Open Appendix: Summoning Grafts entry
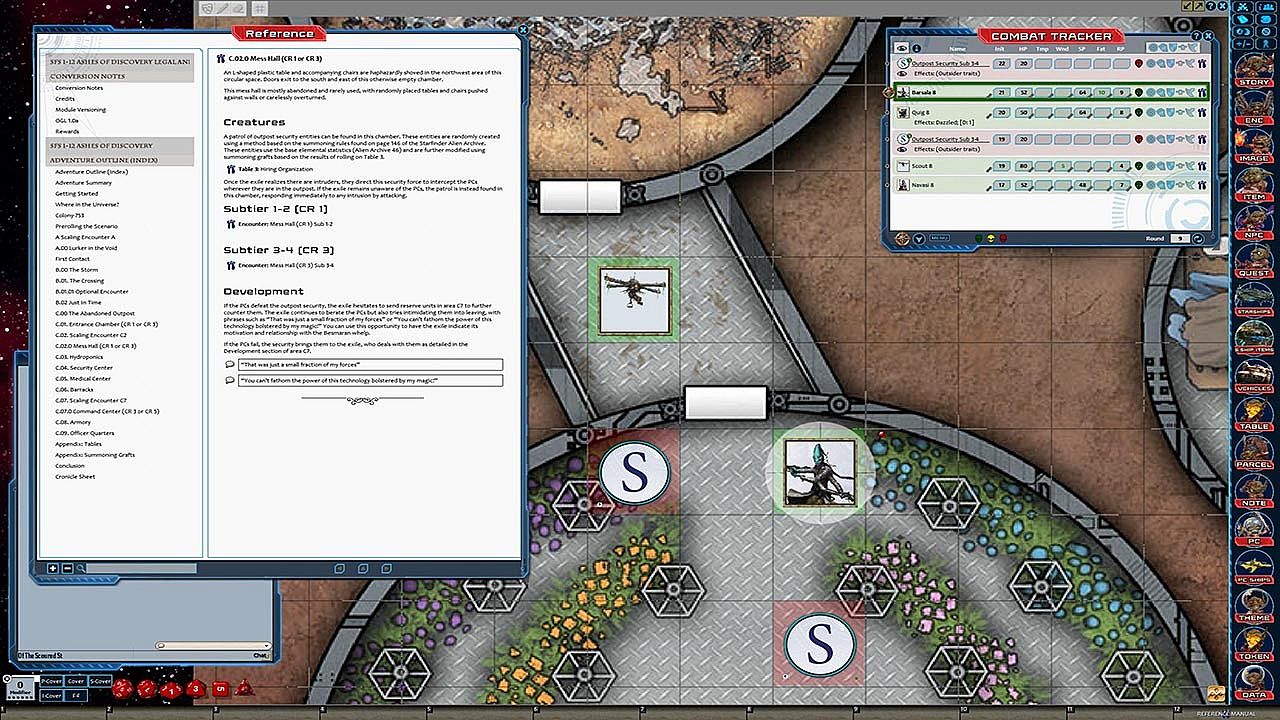This screenshot has width=1280, height=720. [95, 455]
